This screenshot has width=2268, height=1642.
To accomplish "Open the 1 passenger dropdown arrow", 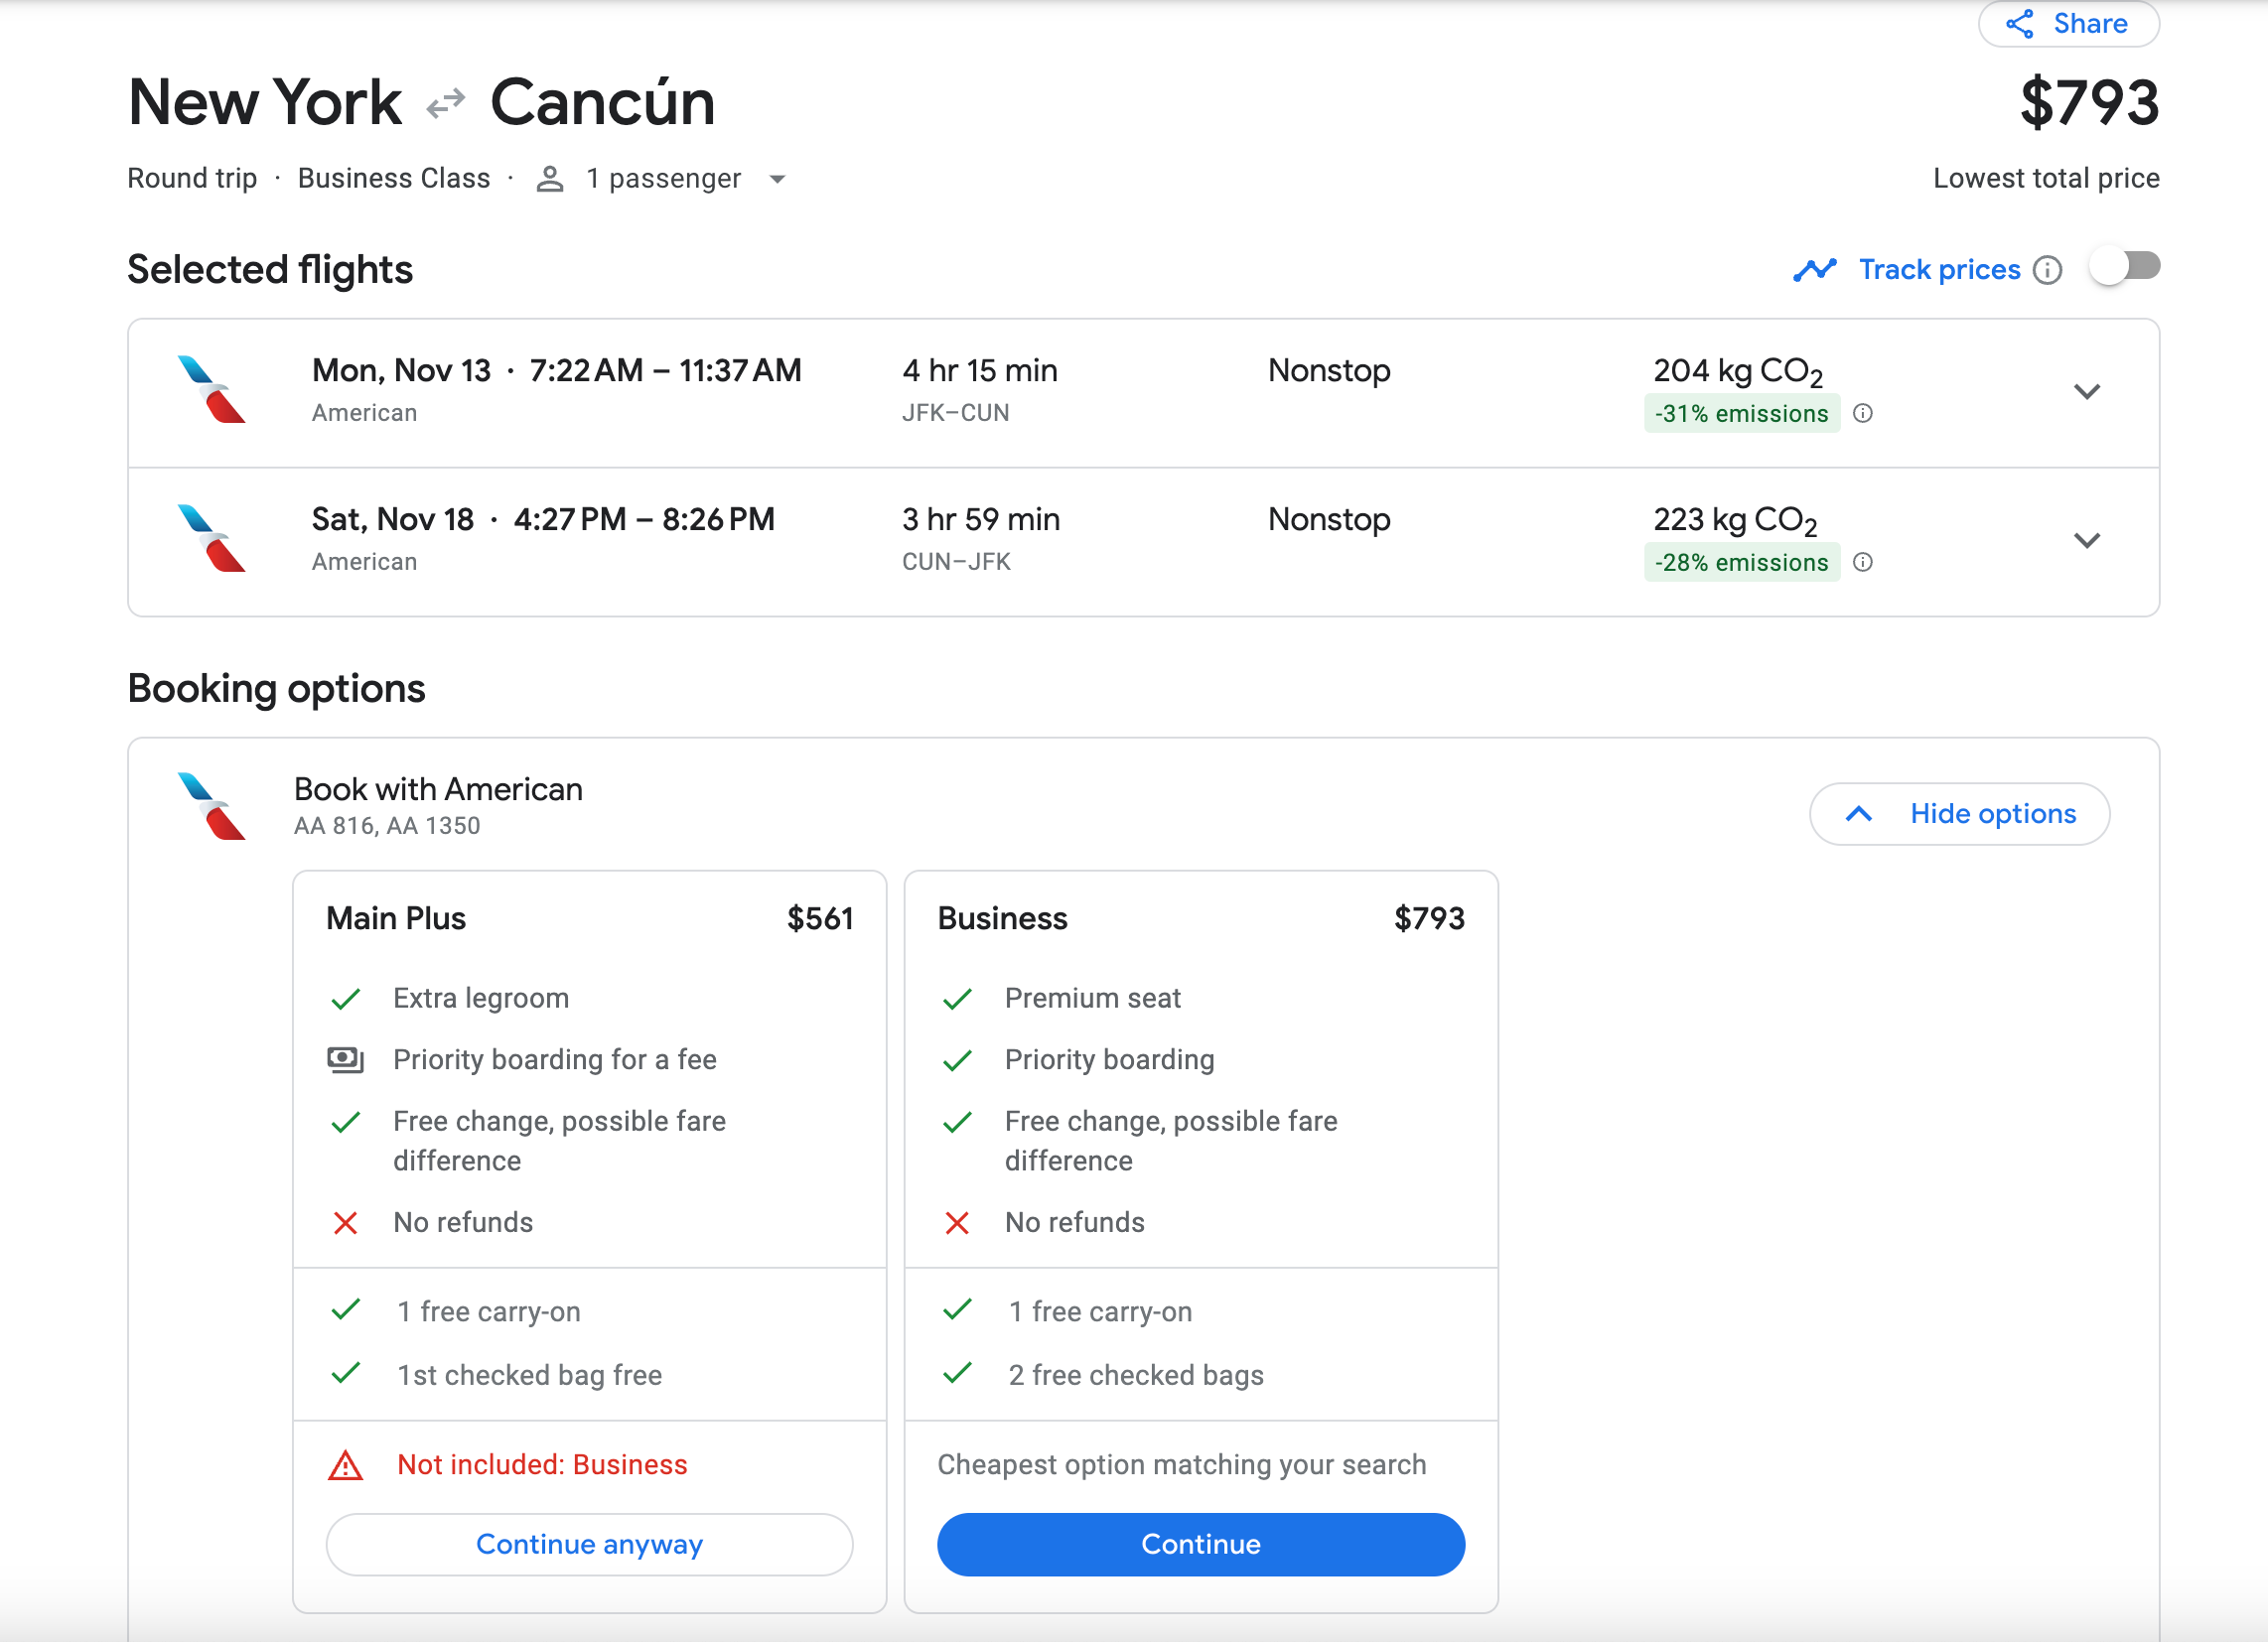I will [x=777, y=180].
